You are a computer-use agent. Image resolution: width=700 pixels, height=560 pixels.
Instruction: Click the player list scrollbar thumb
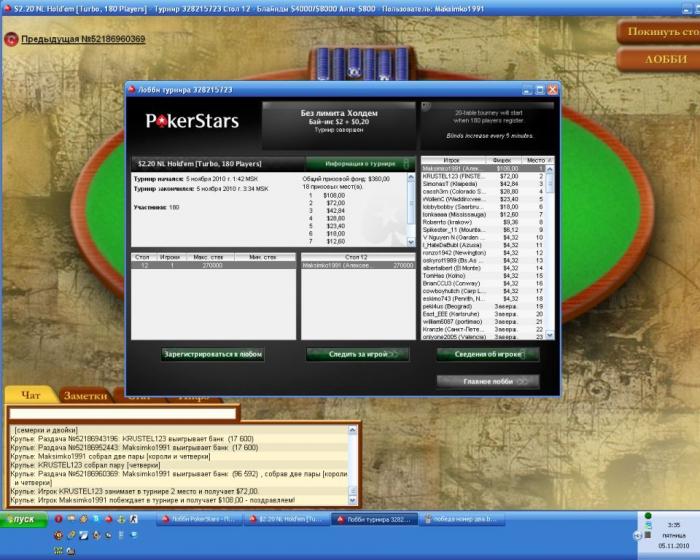[x=550, y=183]
